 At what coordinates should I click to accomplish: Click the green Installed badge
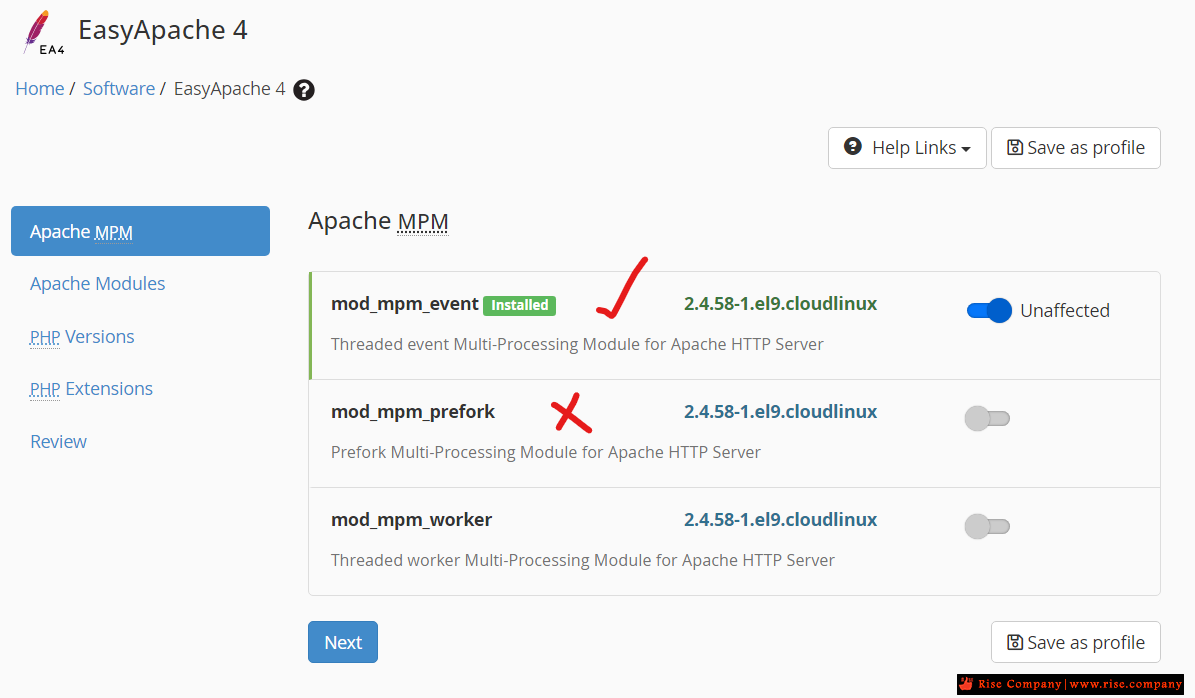(520, 305)
